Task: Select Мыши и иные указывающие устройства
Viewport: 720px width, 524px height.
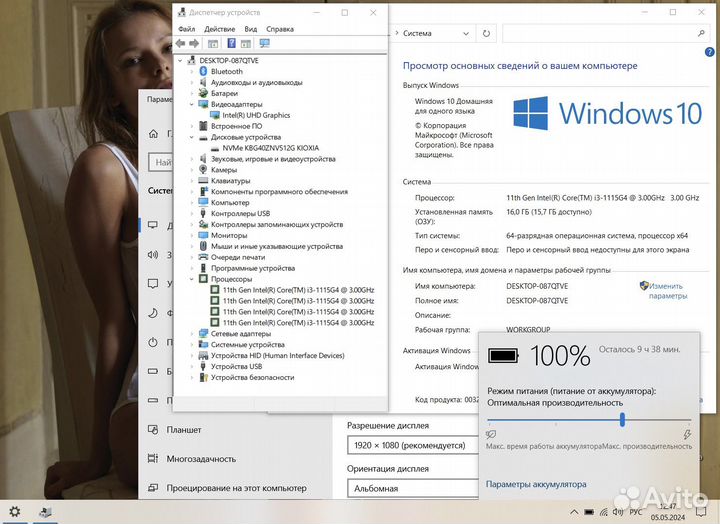Action: pyautogui.click(x=277, y=246)
